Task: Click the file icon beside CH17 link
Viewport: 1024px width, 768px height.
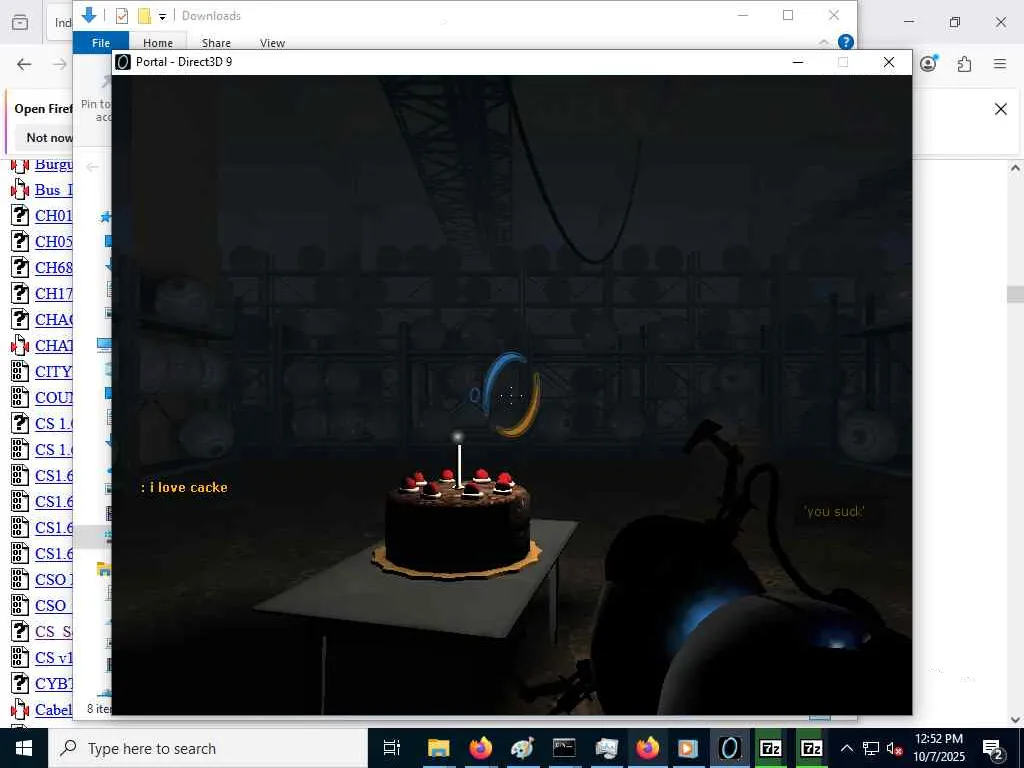Action: pos(20,293)
